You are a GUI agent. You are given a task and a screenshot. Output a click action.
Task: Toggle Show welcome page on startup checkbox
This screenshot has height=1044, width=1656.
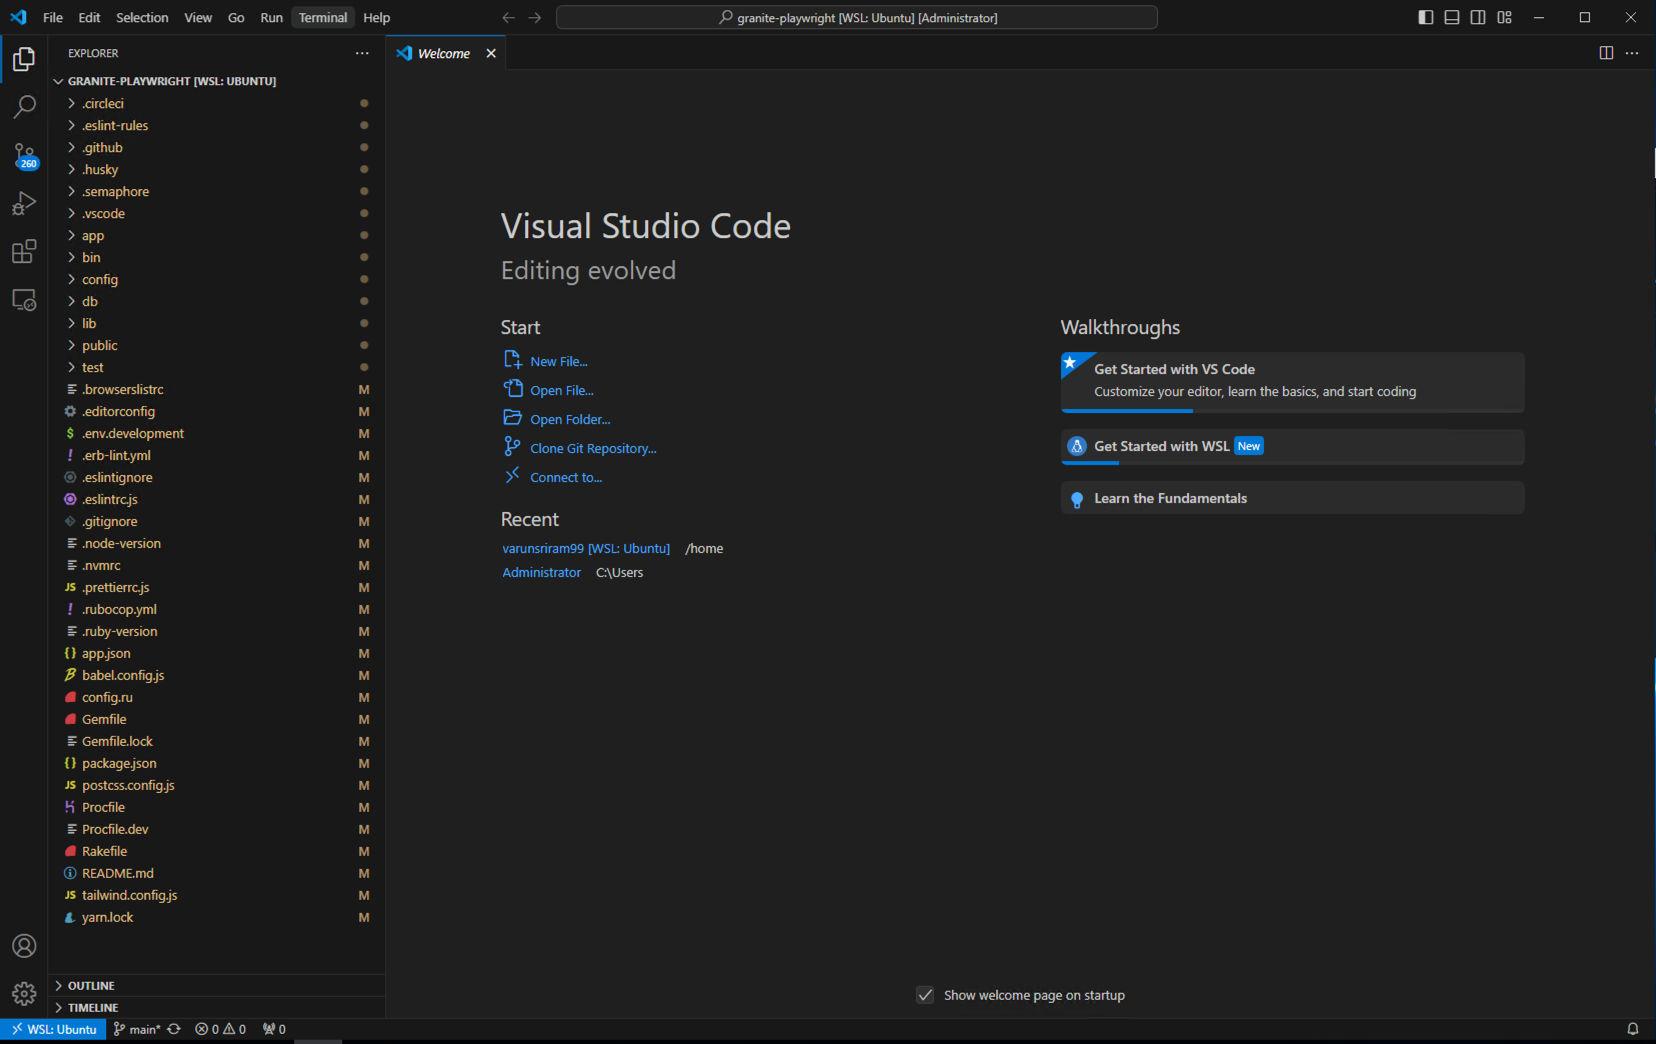925,995
